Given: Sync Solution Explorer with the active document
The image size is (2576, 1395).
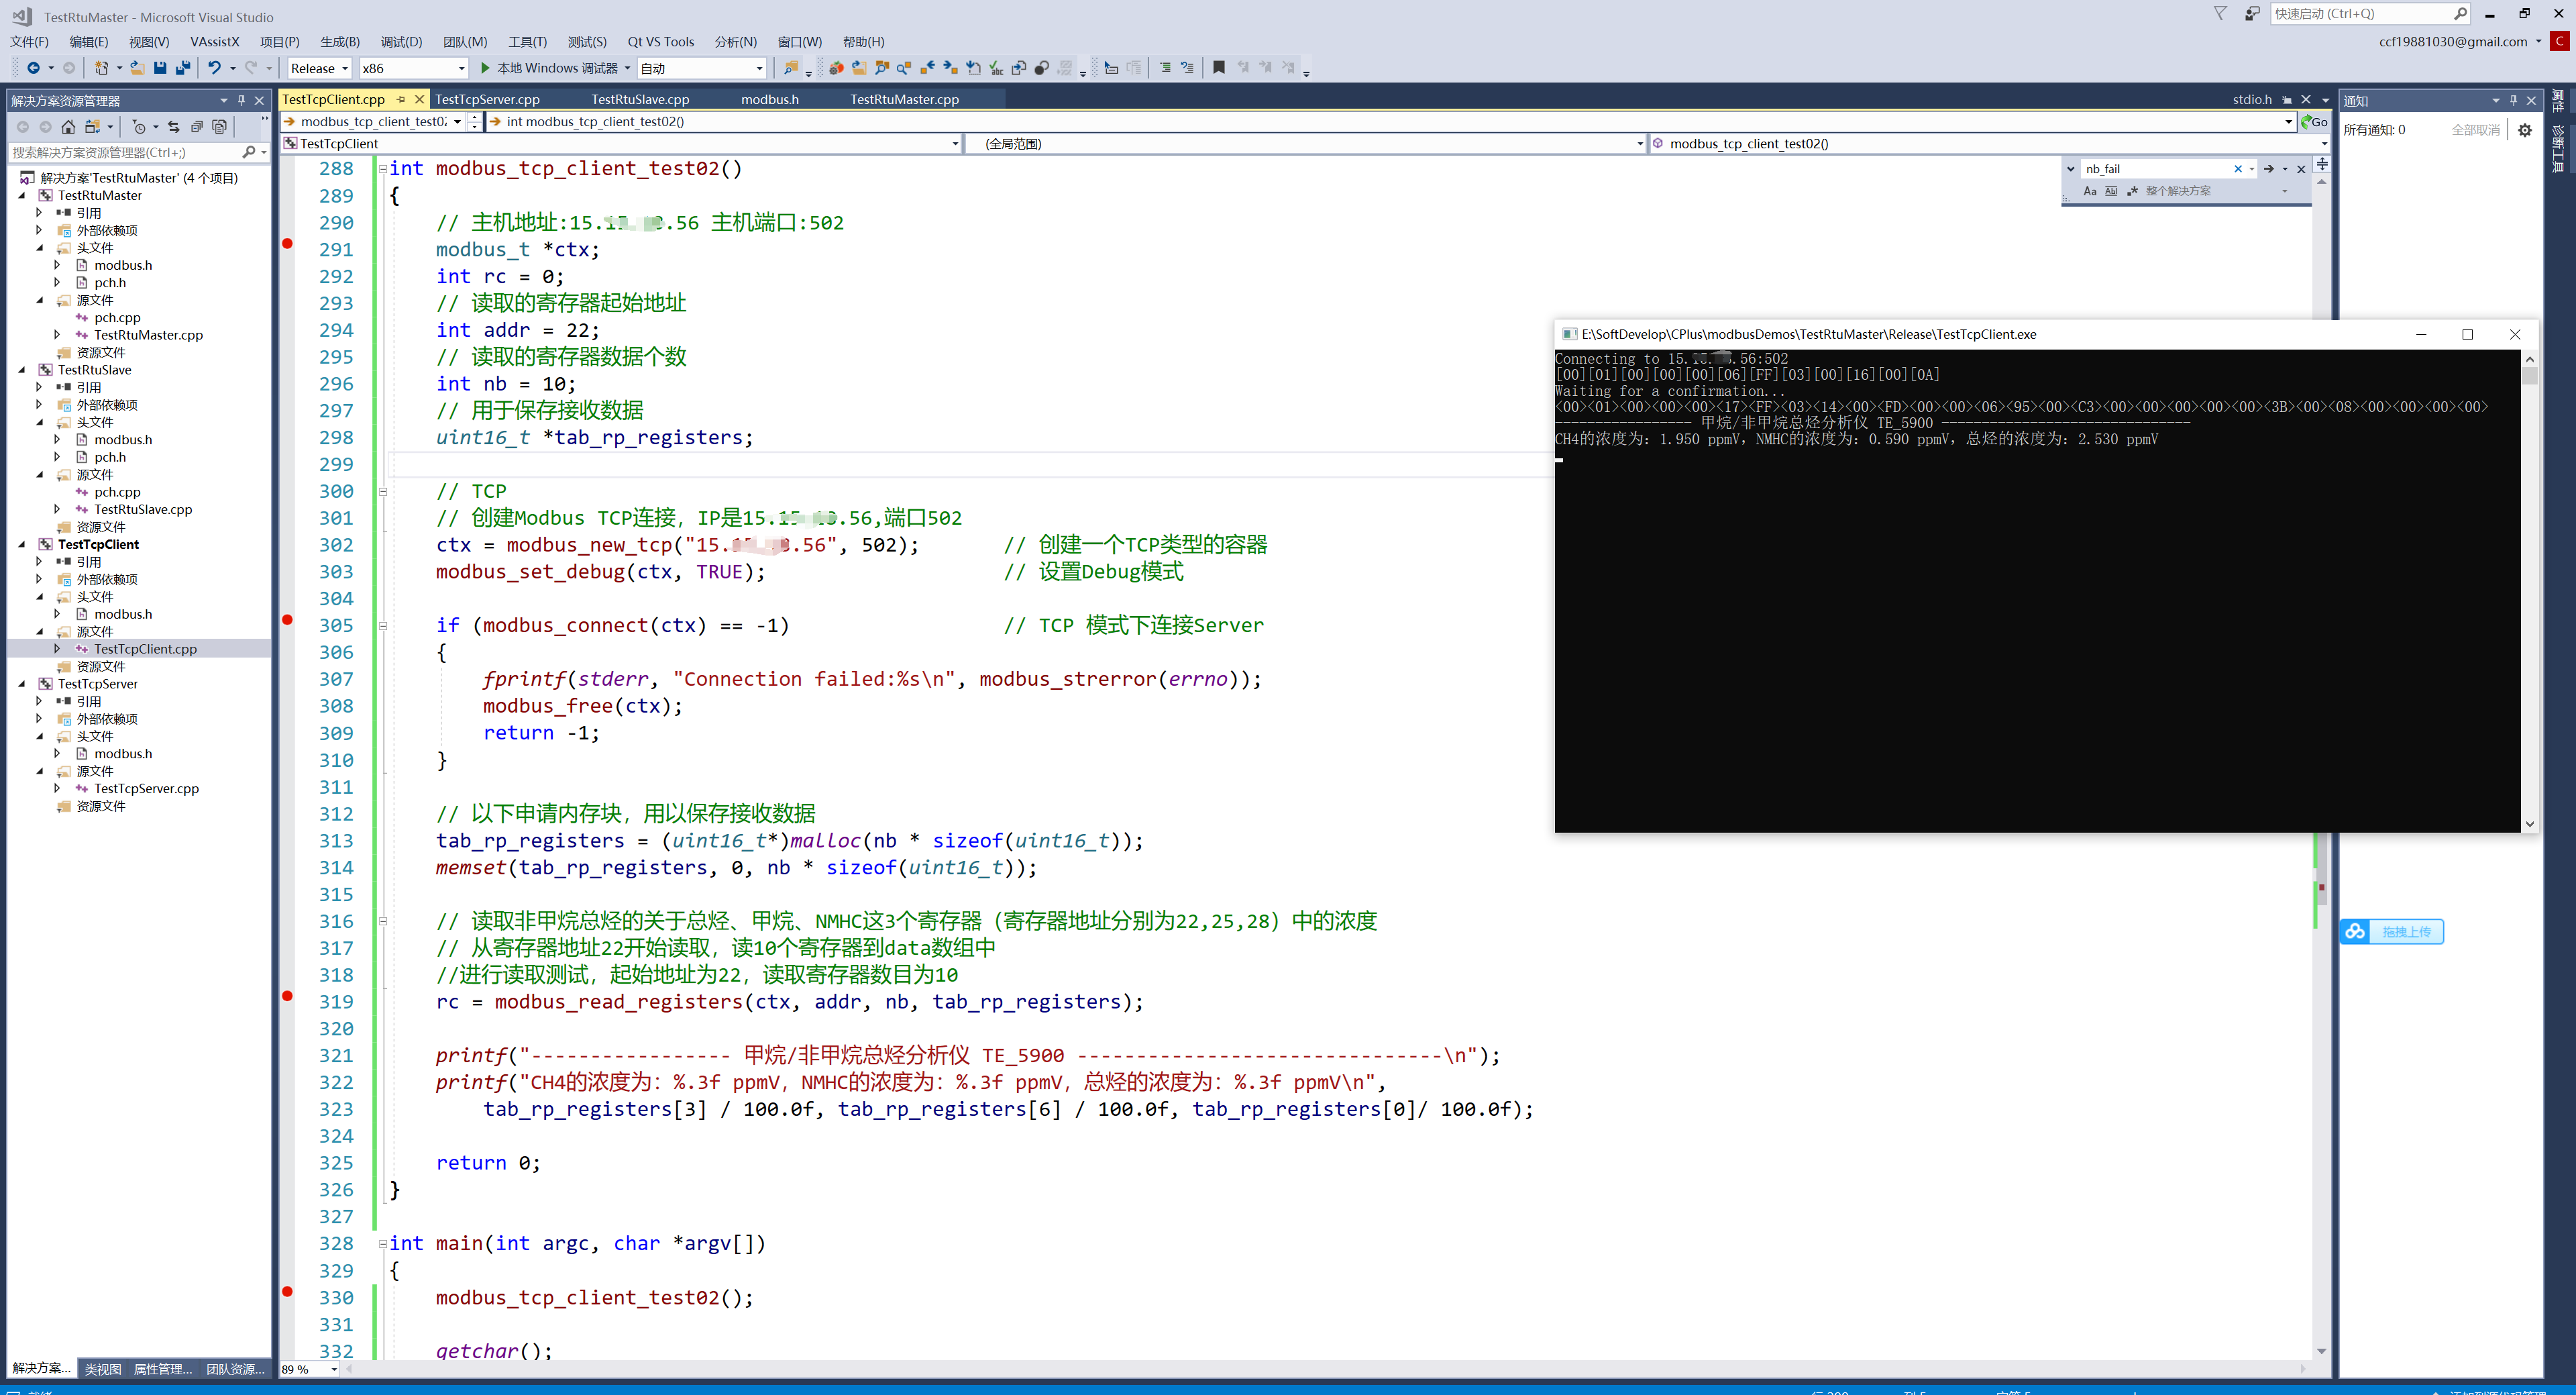Looking at the screenshot, I should pos(174,126).
